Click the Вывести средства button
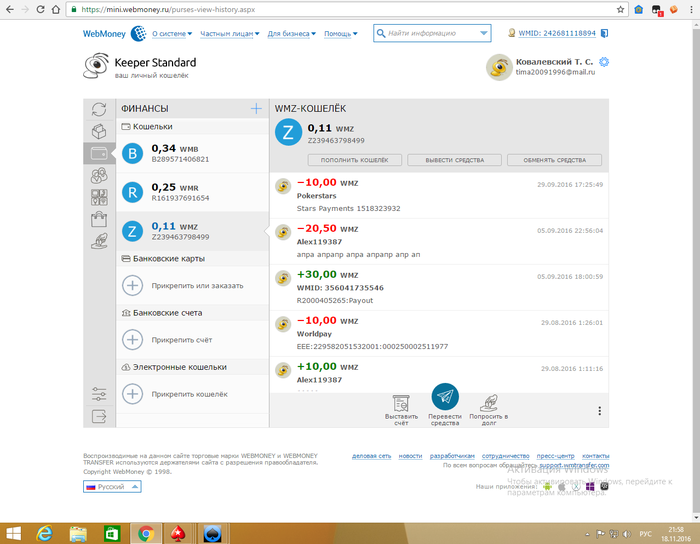This screenshot has height=544, width=700. coord(454,160)
